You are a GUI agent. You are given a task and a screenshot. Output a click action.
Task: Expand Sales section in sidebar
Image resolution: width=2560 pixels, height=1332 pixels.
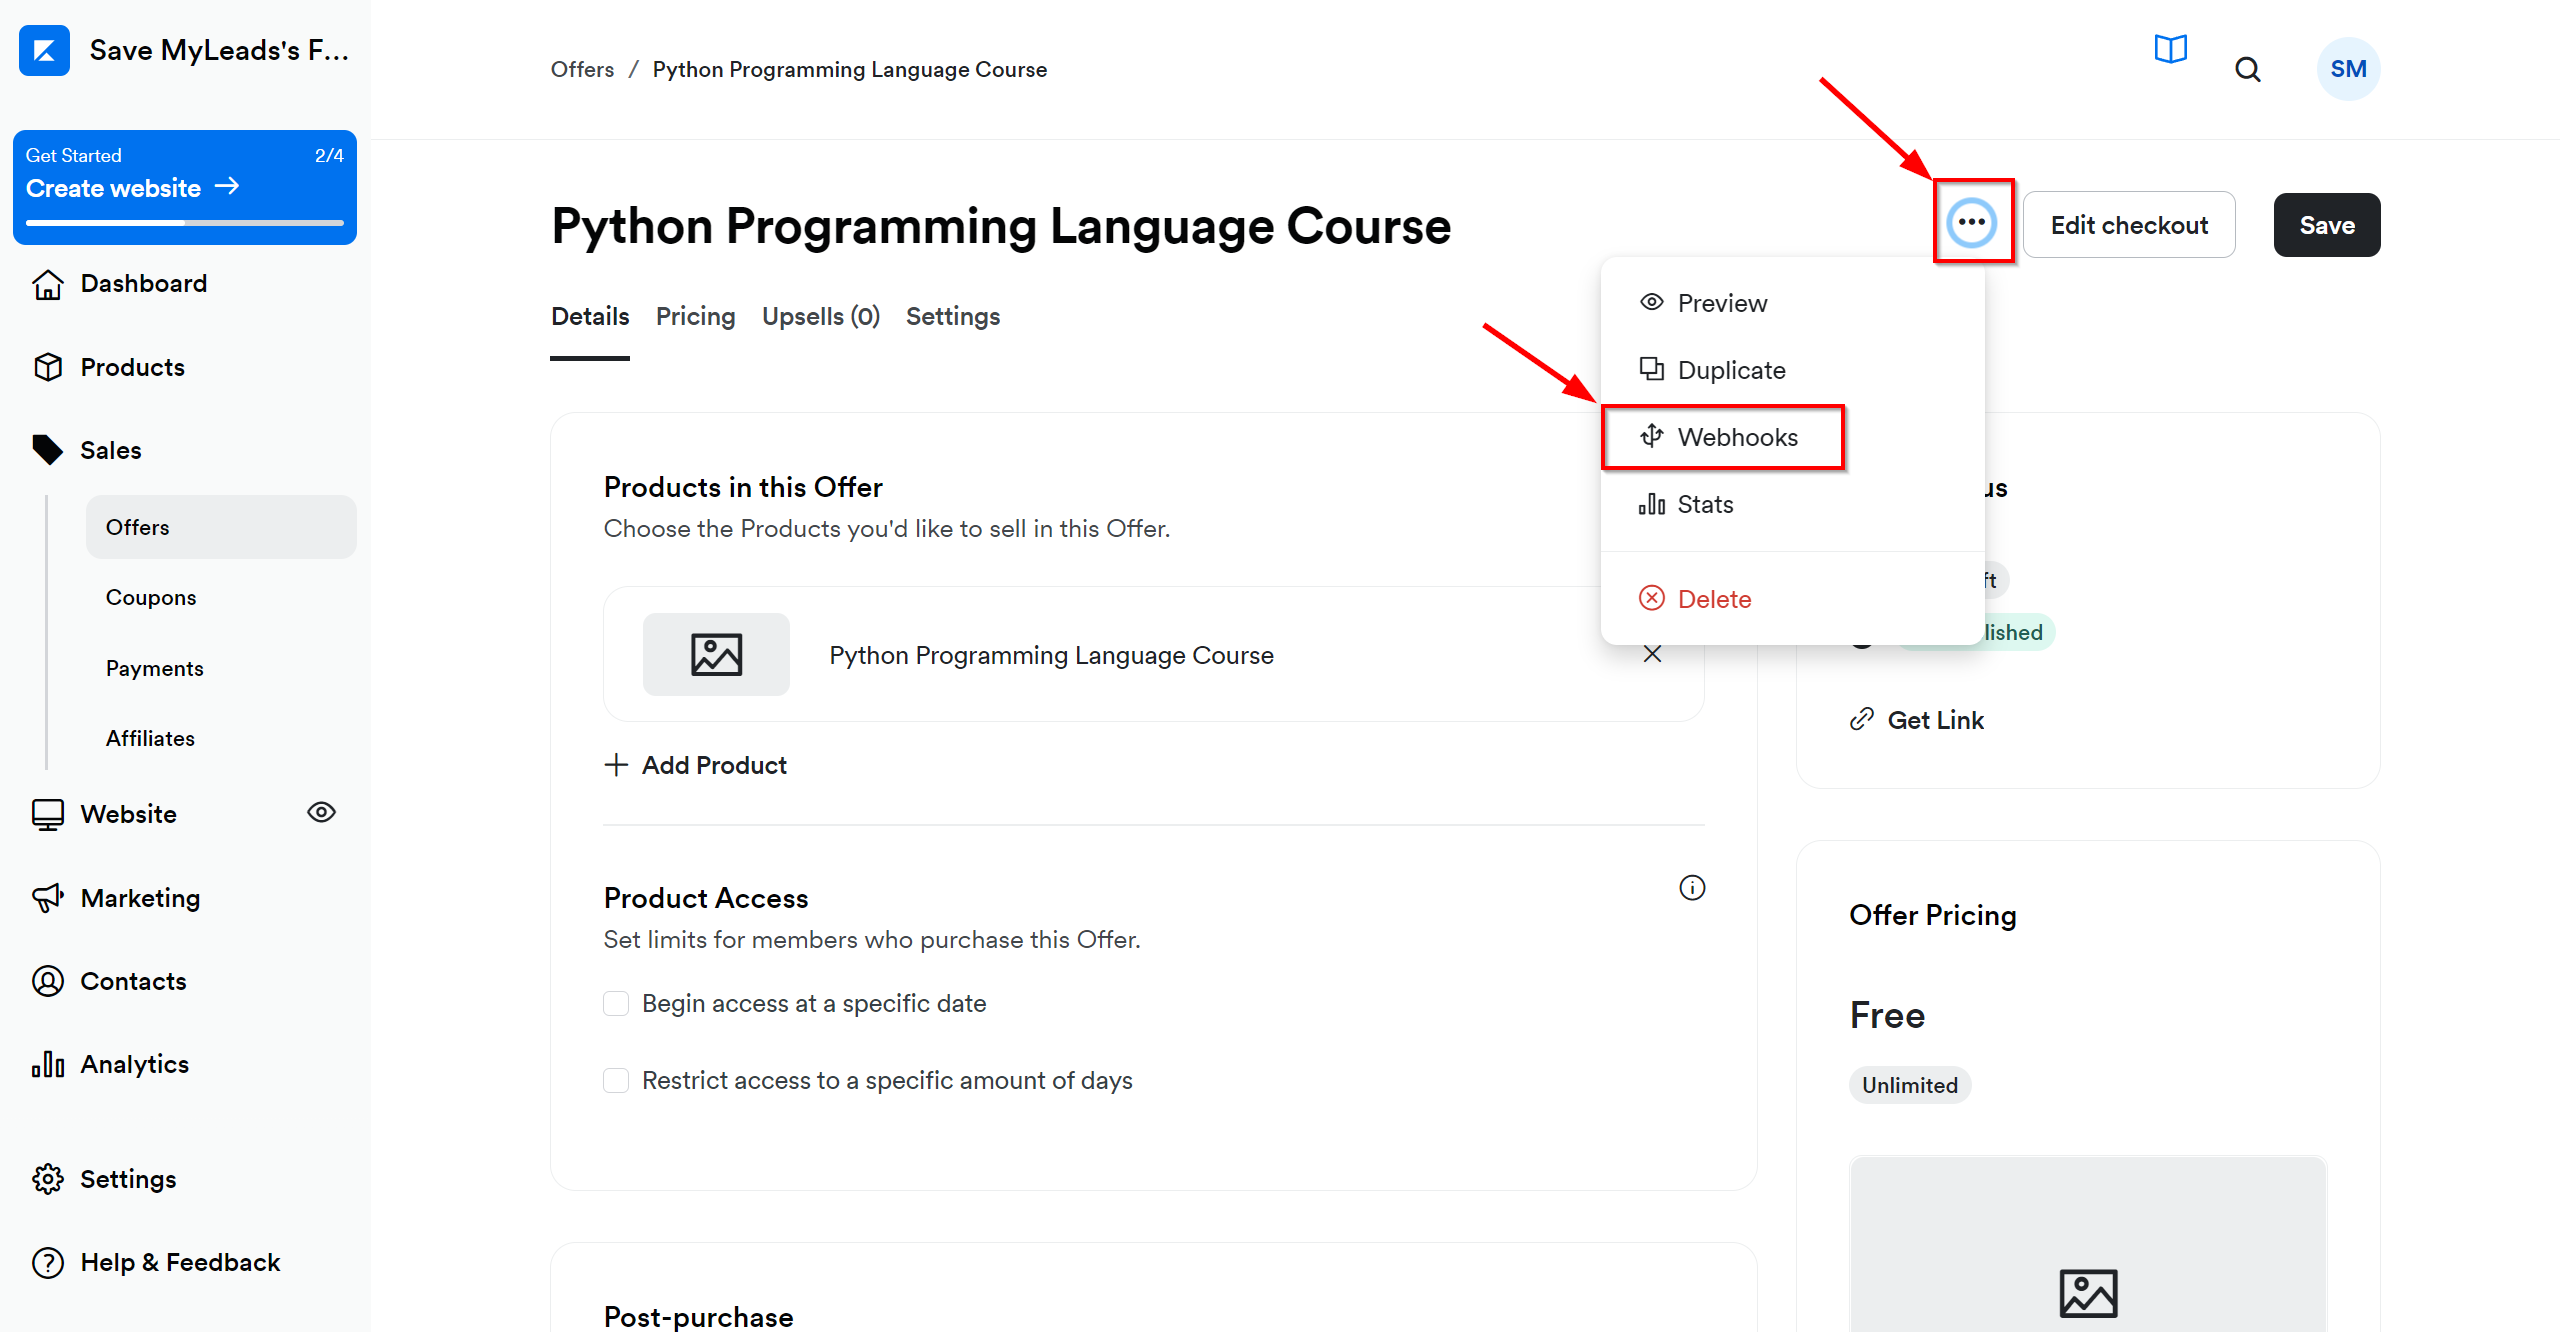[x=110, y=450]
